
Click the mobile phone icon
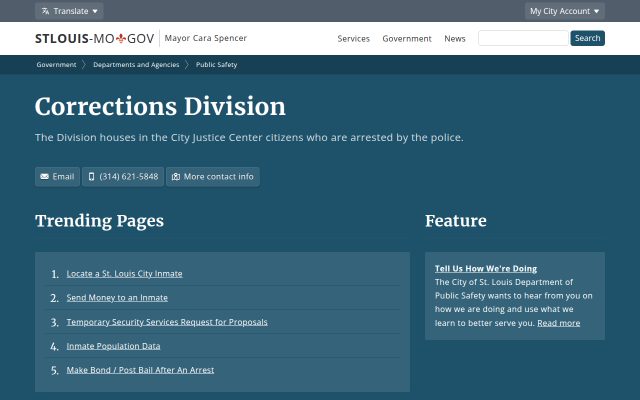pos(91,176)
